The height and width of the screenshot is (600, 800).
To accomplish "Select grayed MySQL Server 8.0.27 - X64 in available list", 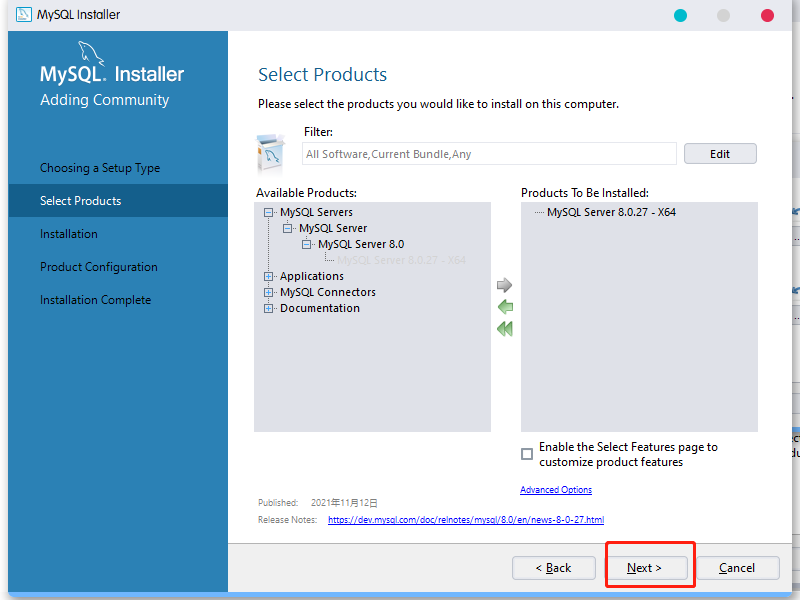I will point(401,260).
